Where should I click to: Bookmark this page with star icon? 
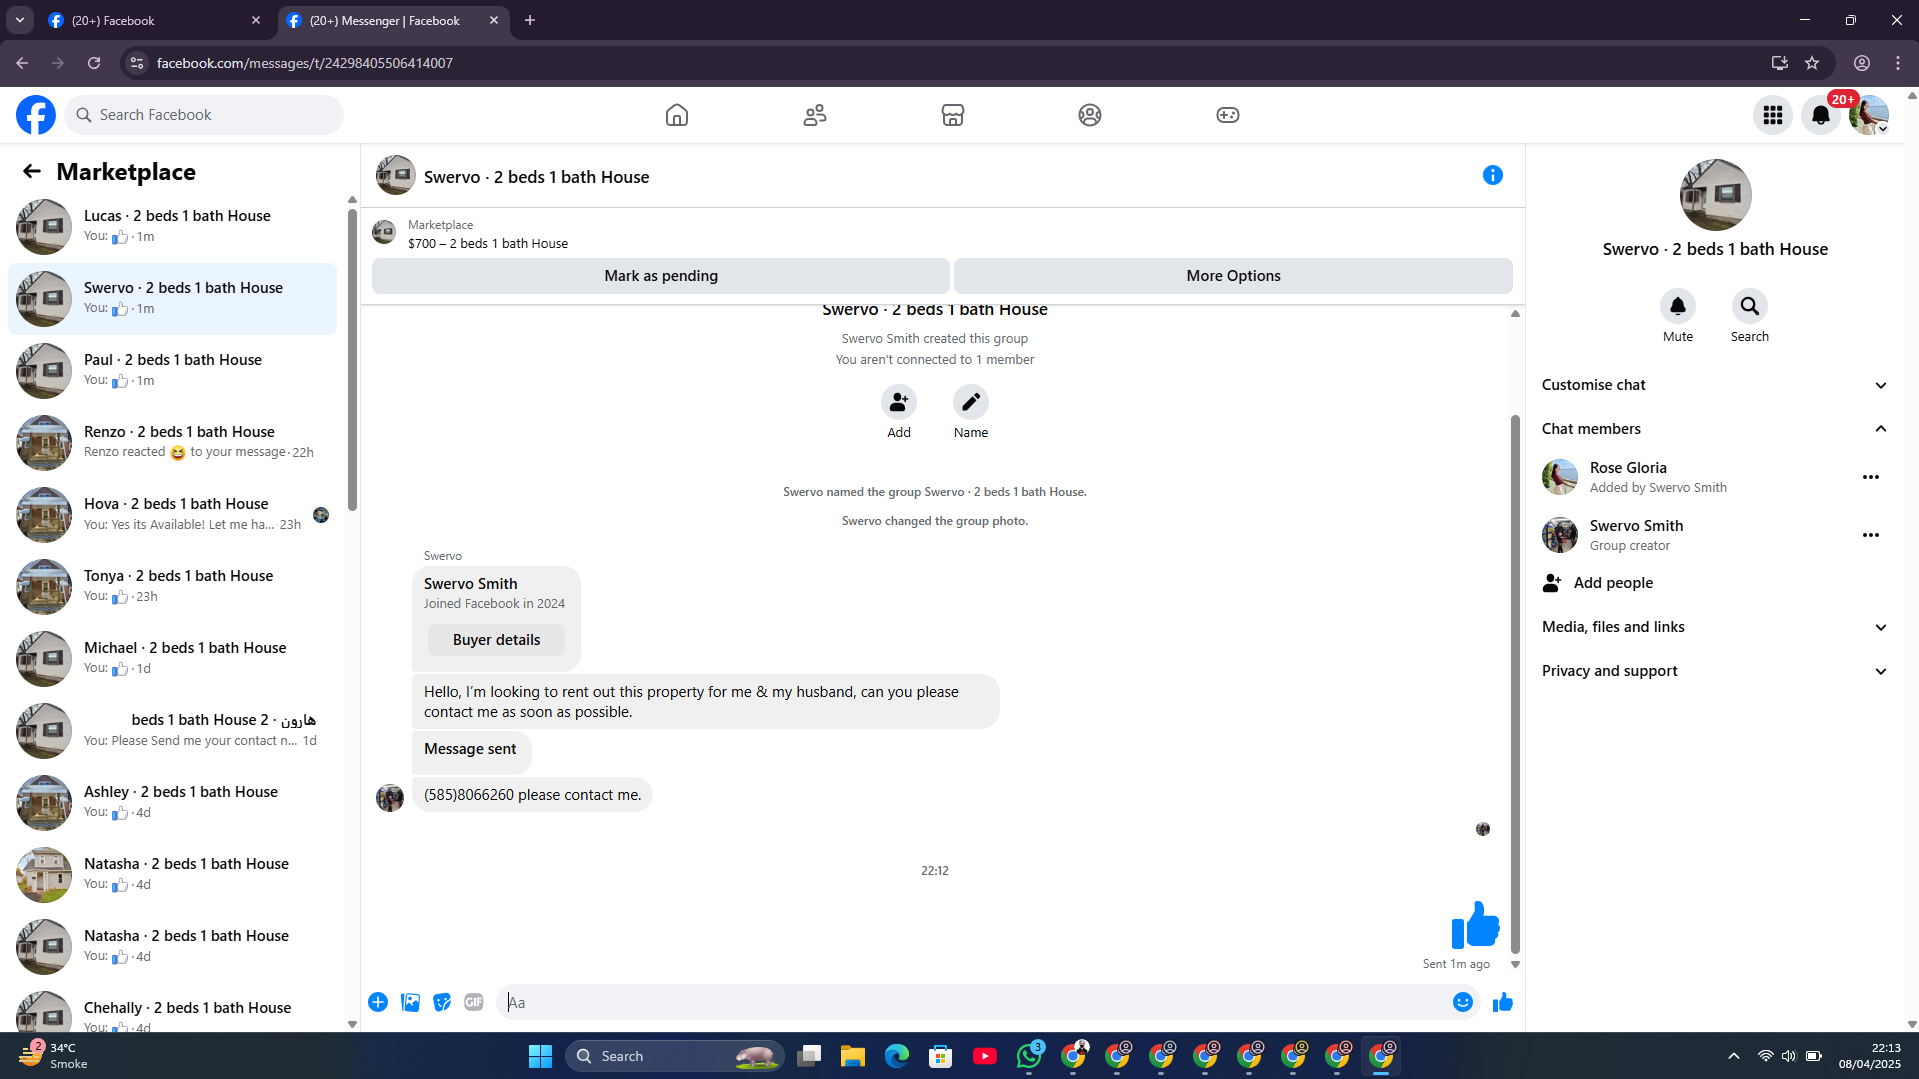pyautogui.click(x=1812, y=63)
